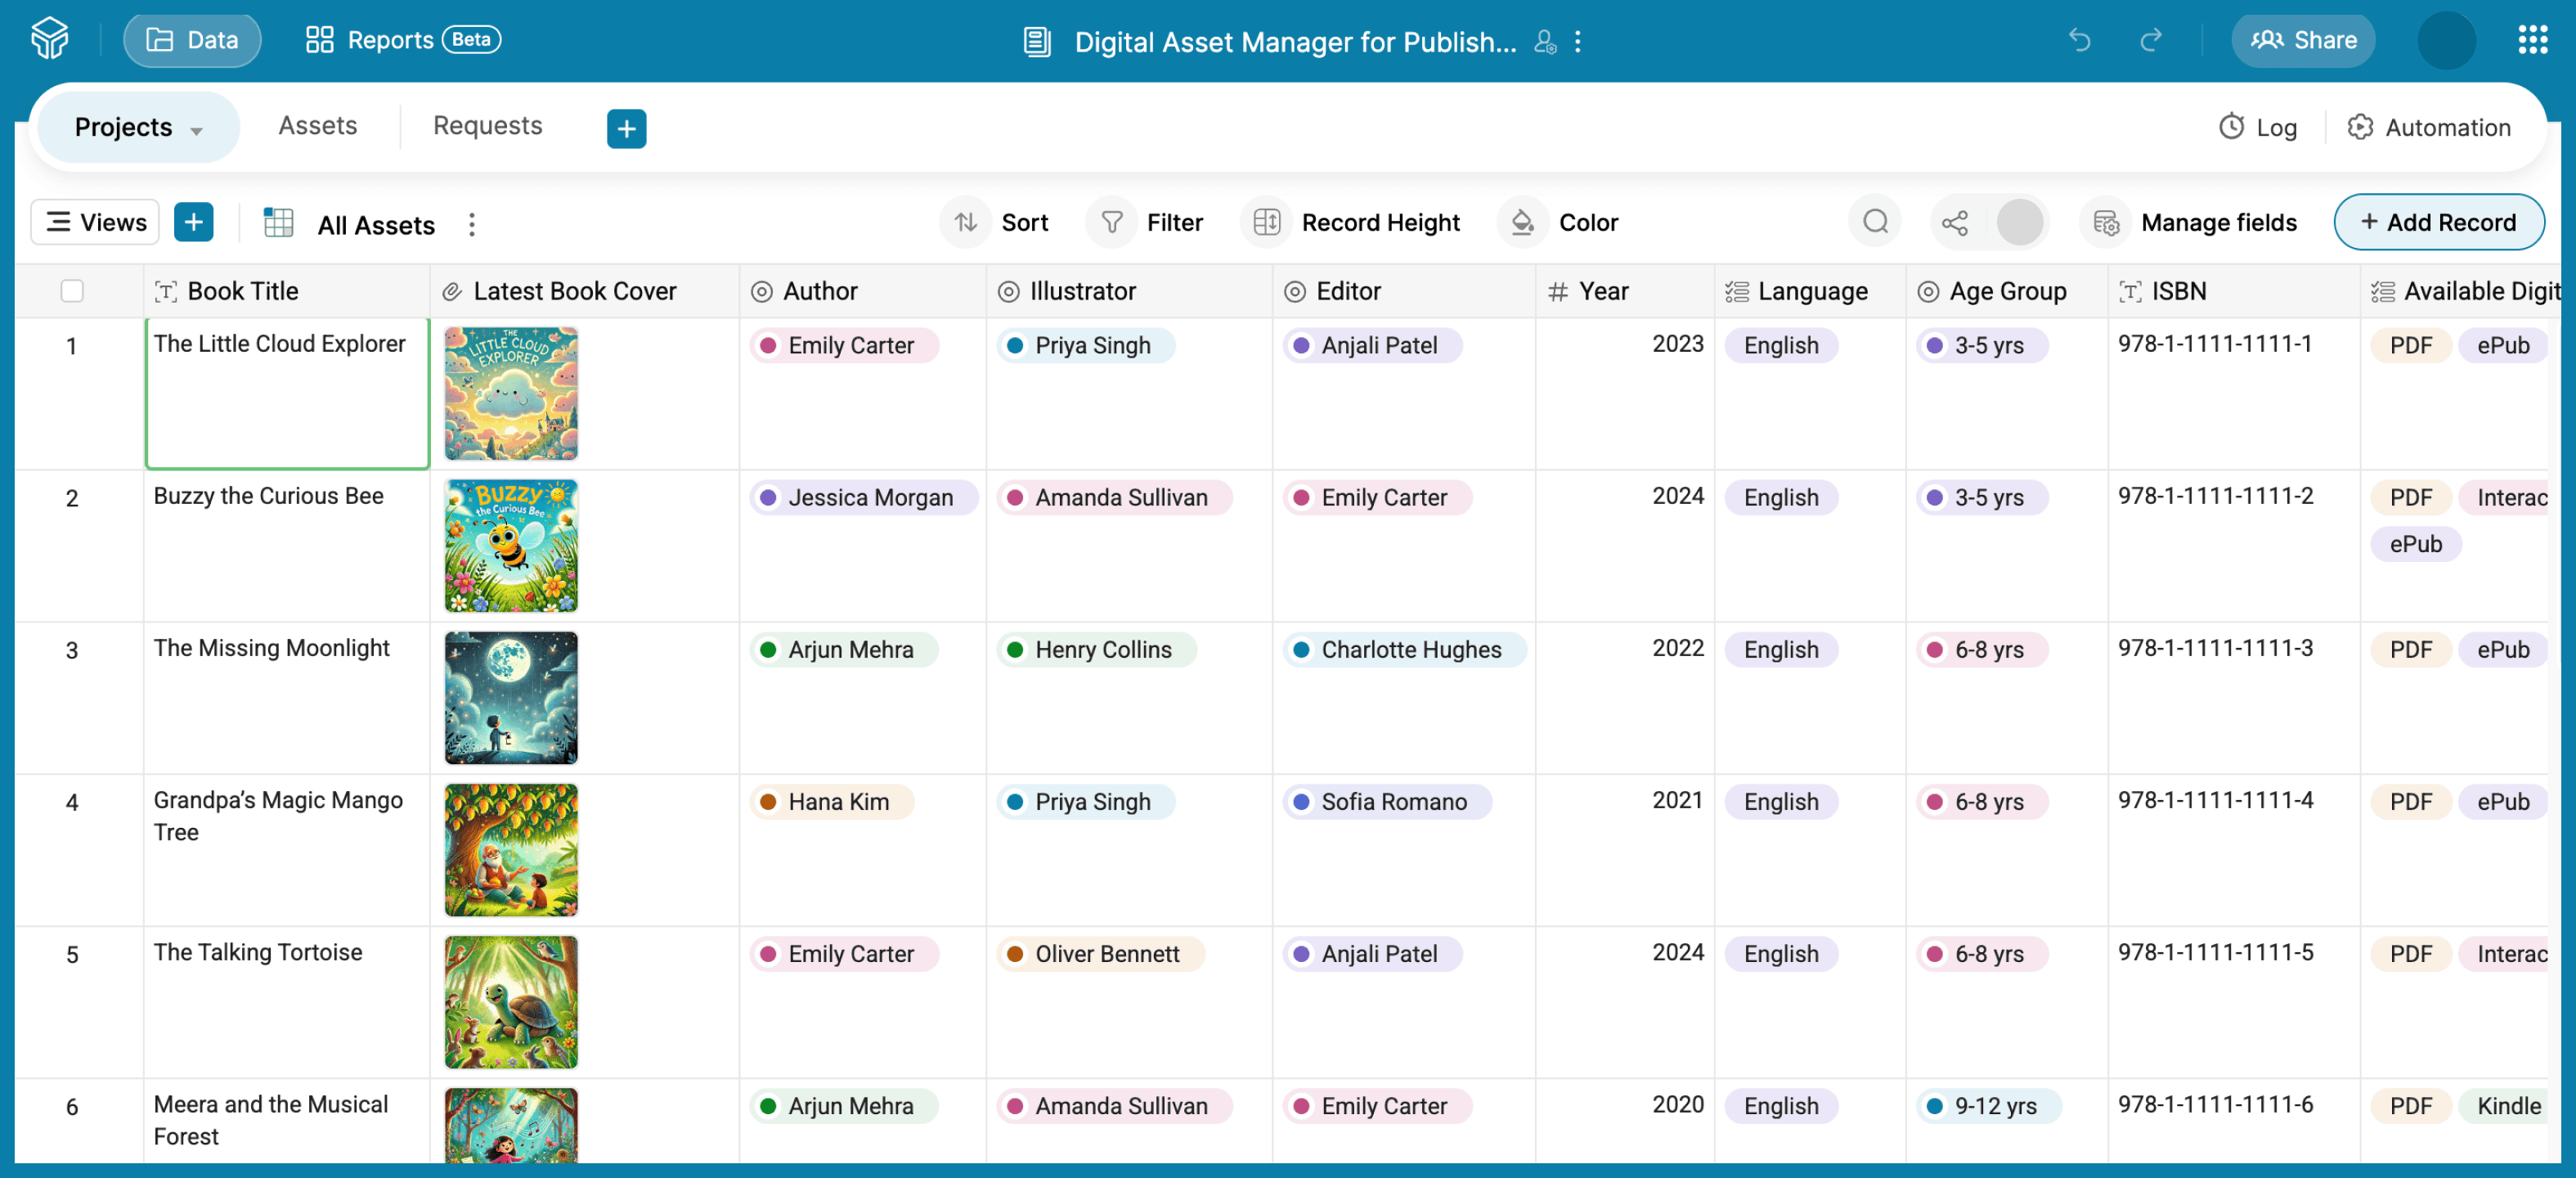The height and width of the screenshot is (1178, 2576).
Task: Open the Record Height options
Action: tap(1352, 222)
